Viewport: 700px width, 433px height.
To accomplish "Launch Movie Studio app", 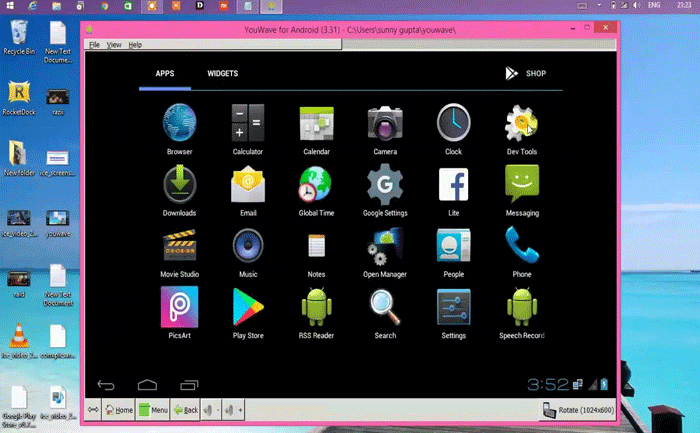I will 179,252.
